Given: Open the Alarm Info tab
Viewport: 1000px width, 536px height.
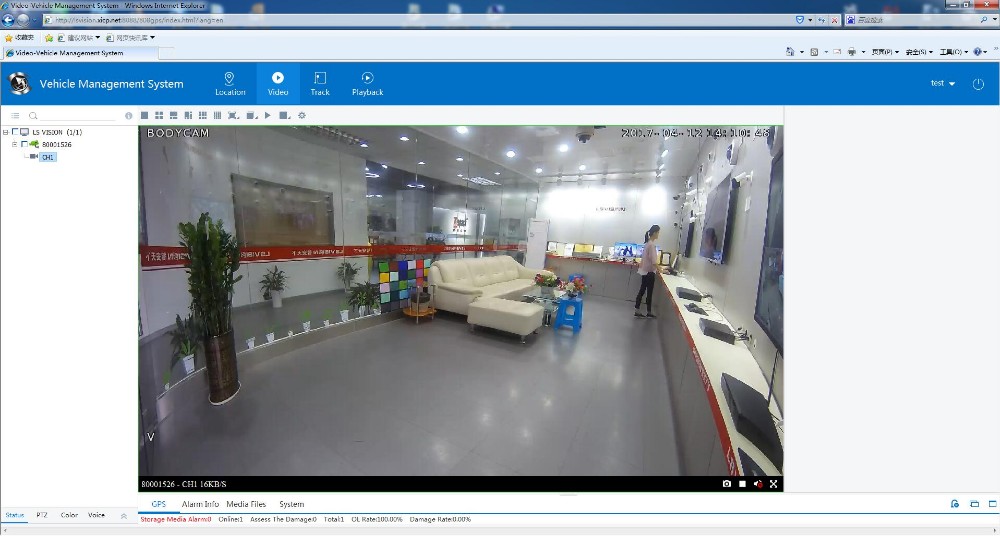Looking at the screenshot, I should [200, 504].
